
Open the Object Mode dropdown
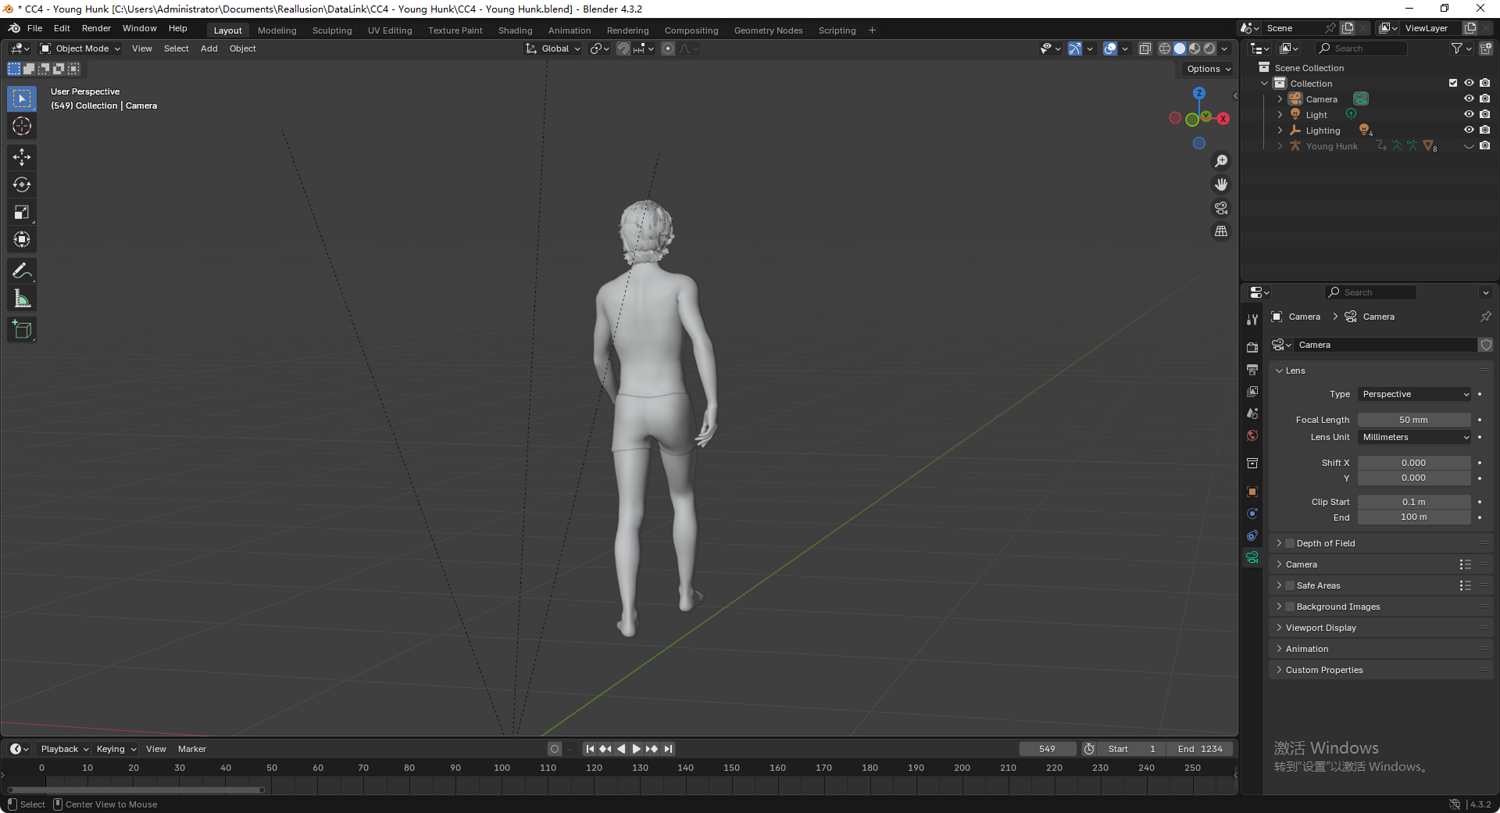(80, 48)
